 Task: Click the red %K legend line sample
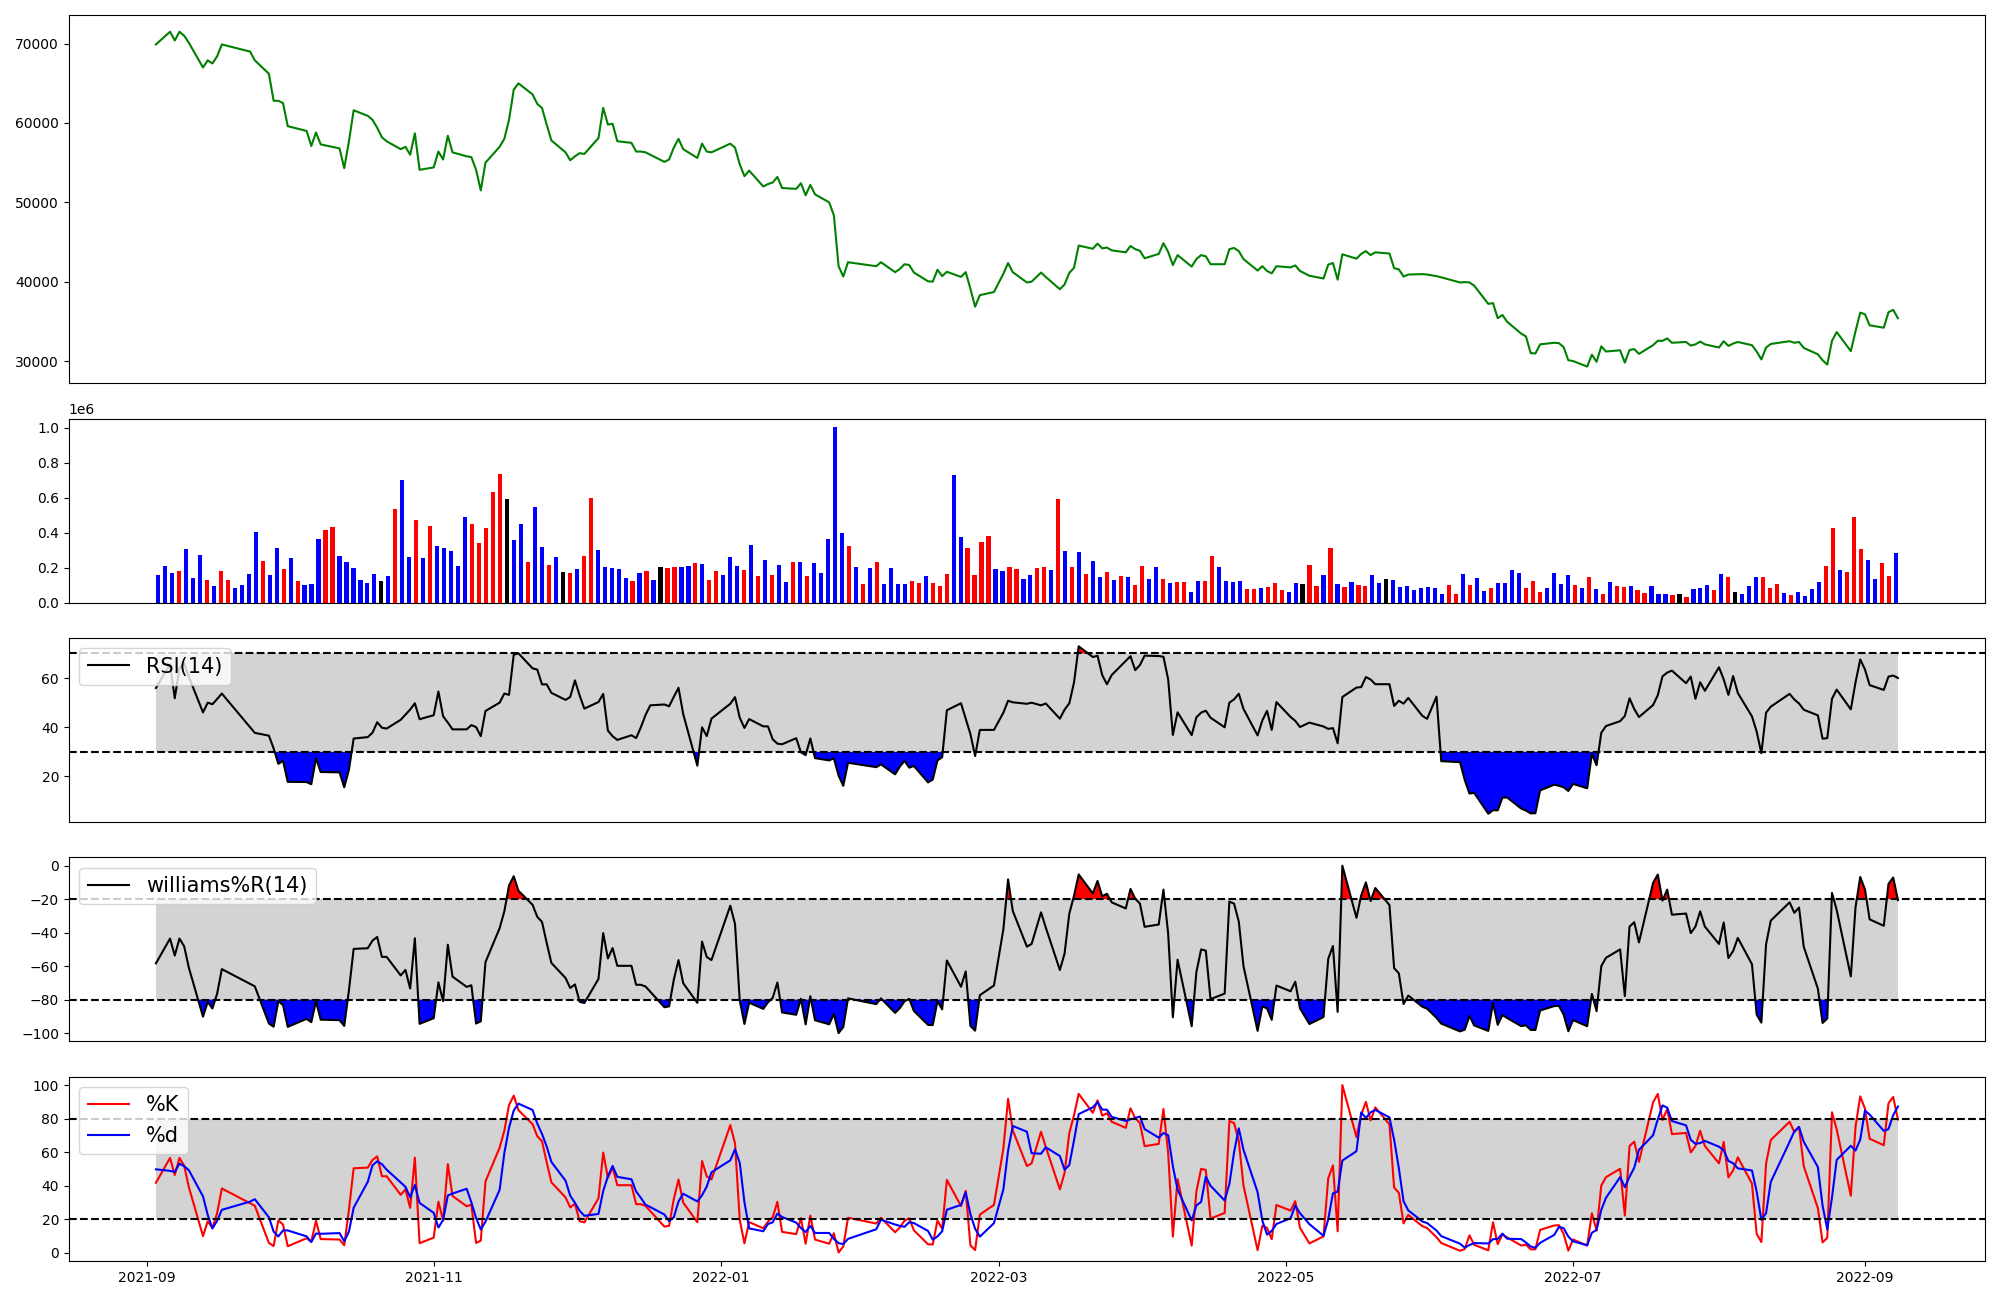(109, 1104)
